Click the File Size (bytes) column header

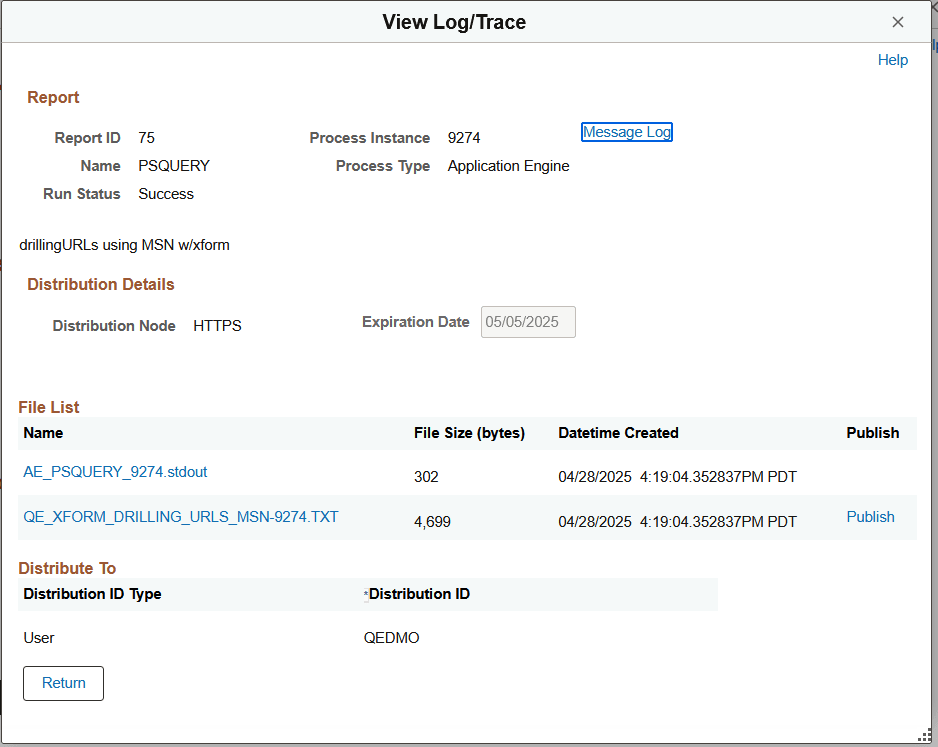pos(468,433)
